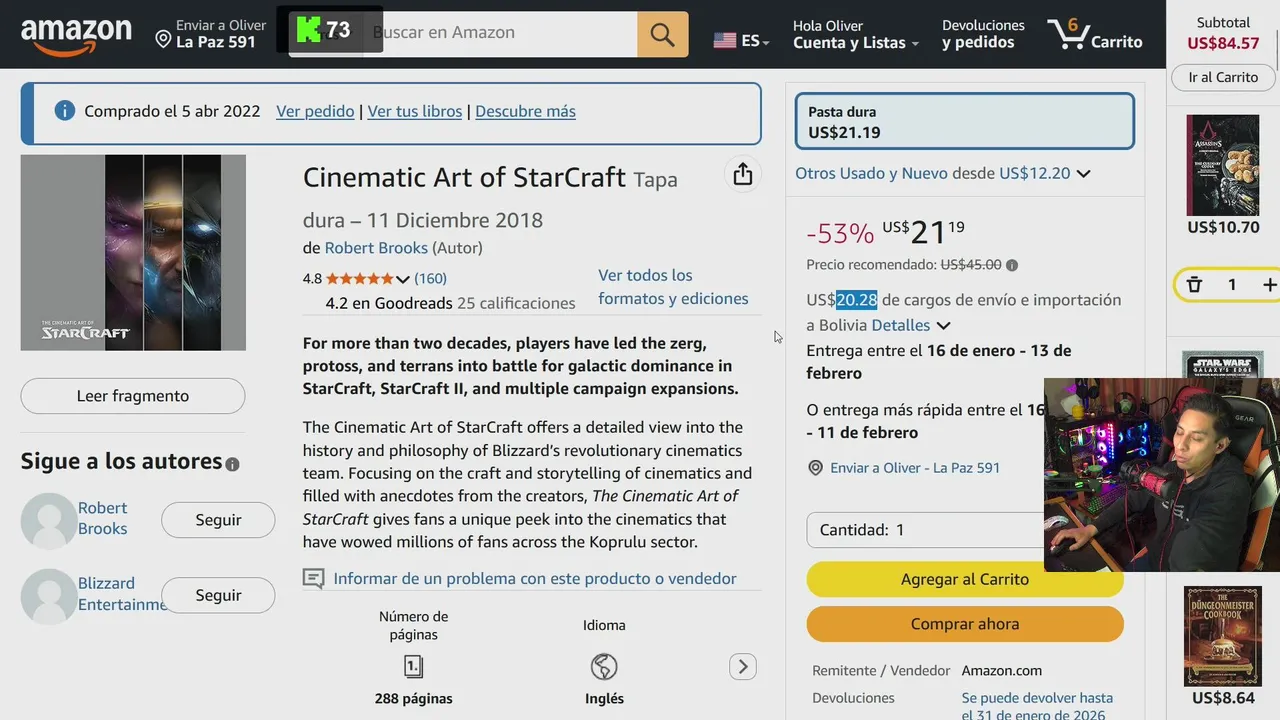Image resolution: width=1280 pixels, height=720 pixels.
Task: Go to Devoluciones y pedidos
Action: tap(983, 34)
